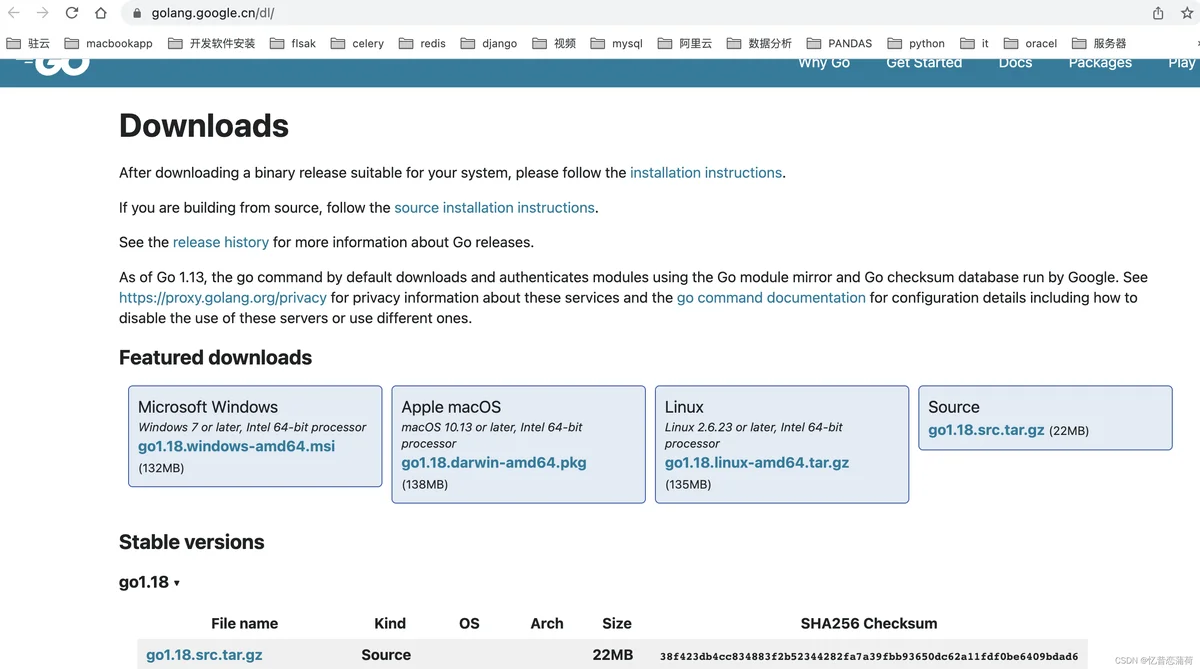Click the SHA256 Checksum column header
The height and width of the screenshot is (669, 1200).
(869, 623)
